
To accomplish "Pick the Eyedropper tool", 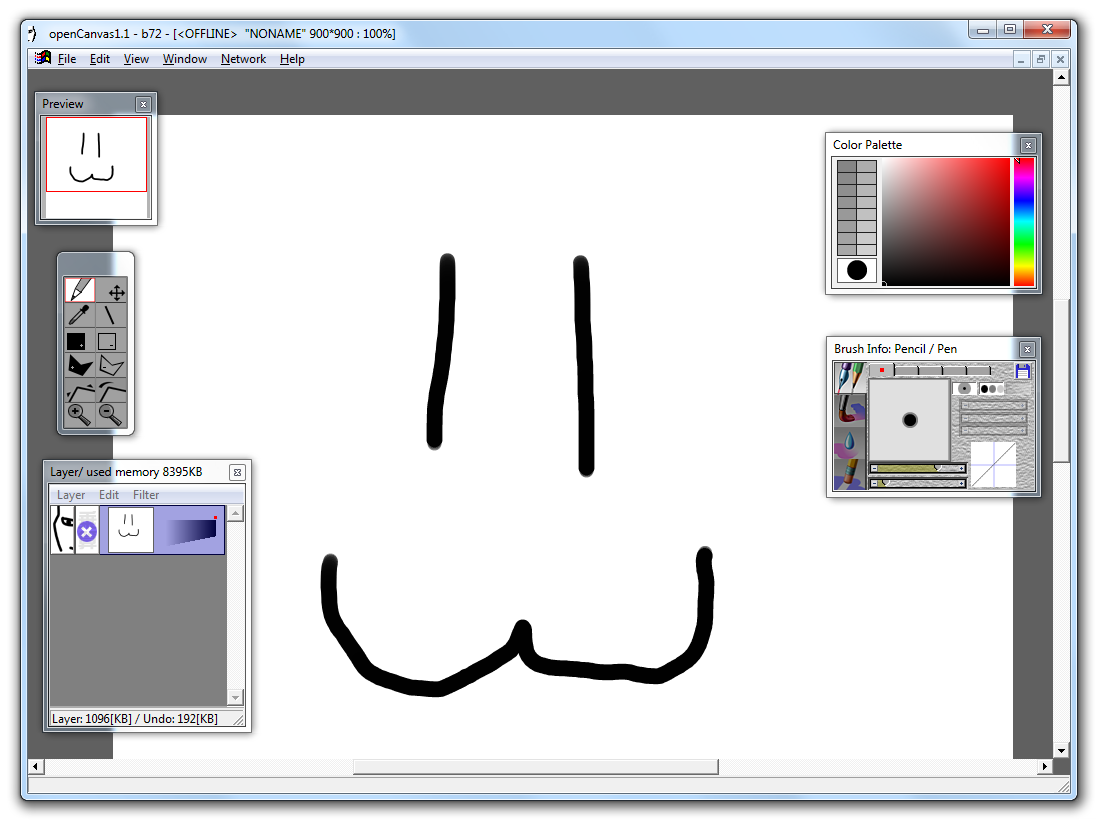I will tap(80, 316).
